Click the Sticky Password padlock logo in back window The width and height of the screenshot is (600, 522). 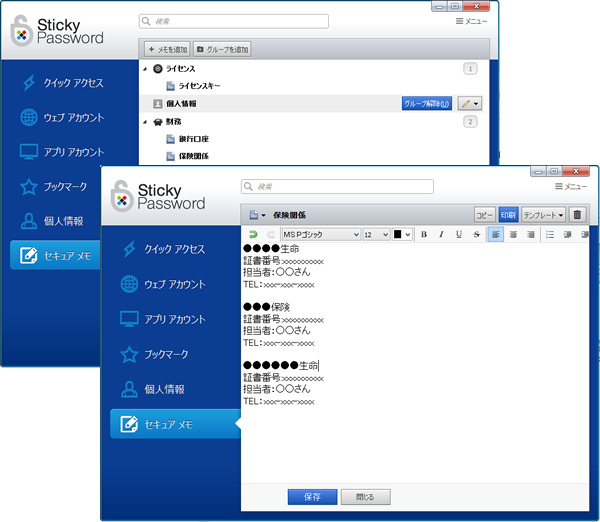21,31
